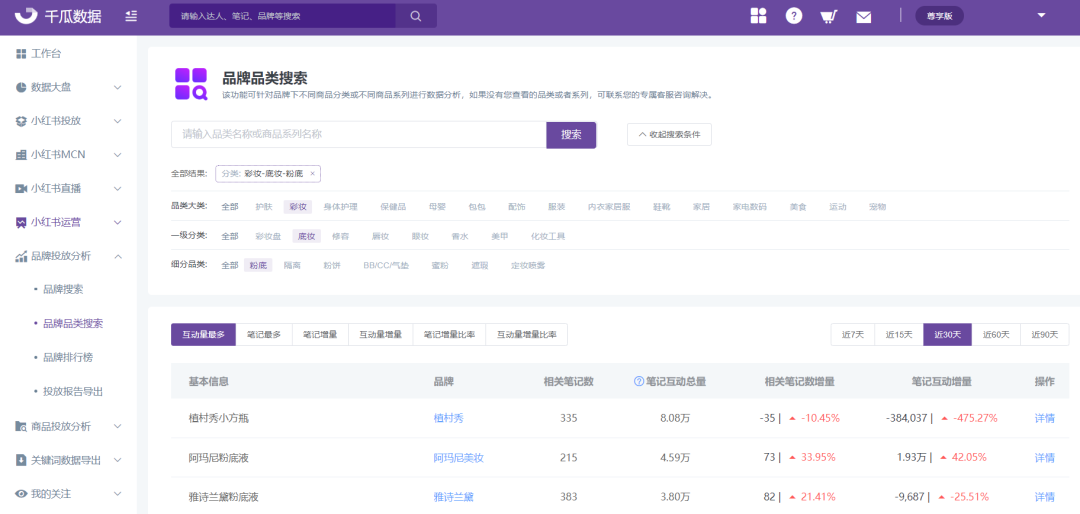Click the top search magnifier icon
1080x514 pixels.
(x=416, y=16)
